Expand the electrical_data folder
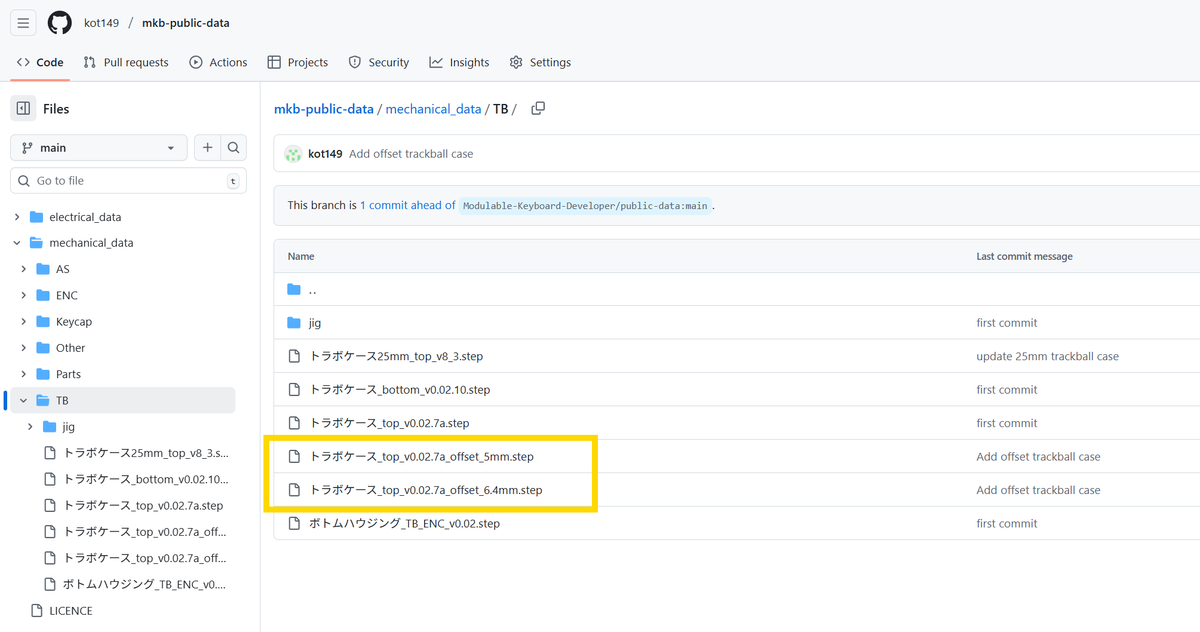 (x=17, y=217)
